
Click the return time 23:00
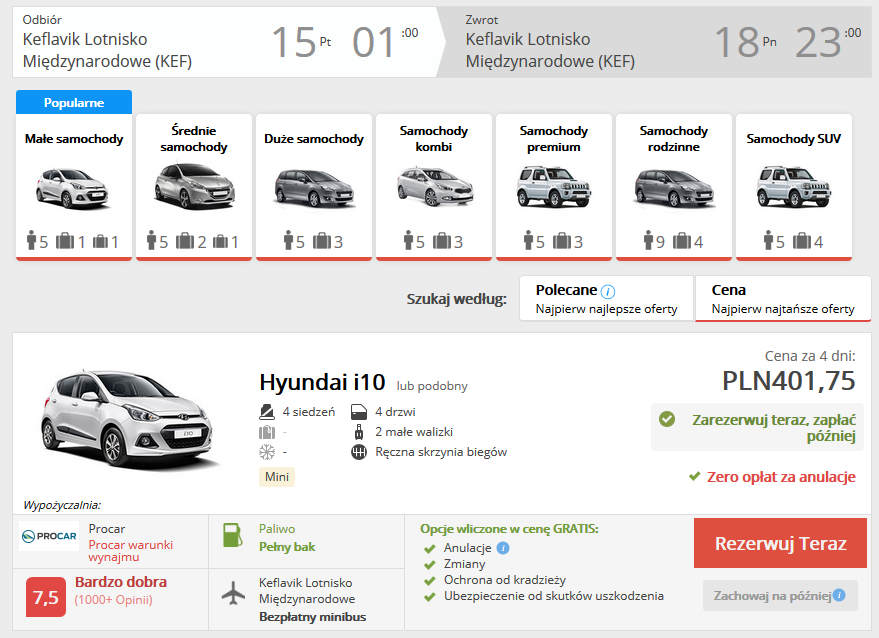[x=828, y=43]
